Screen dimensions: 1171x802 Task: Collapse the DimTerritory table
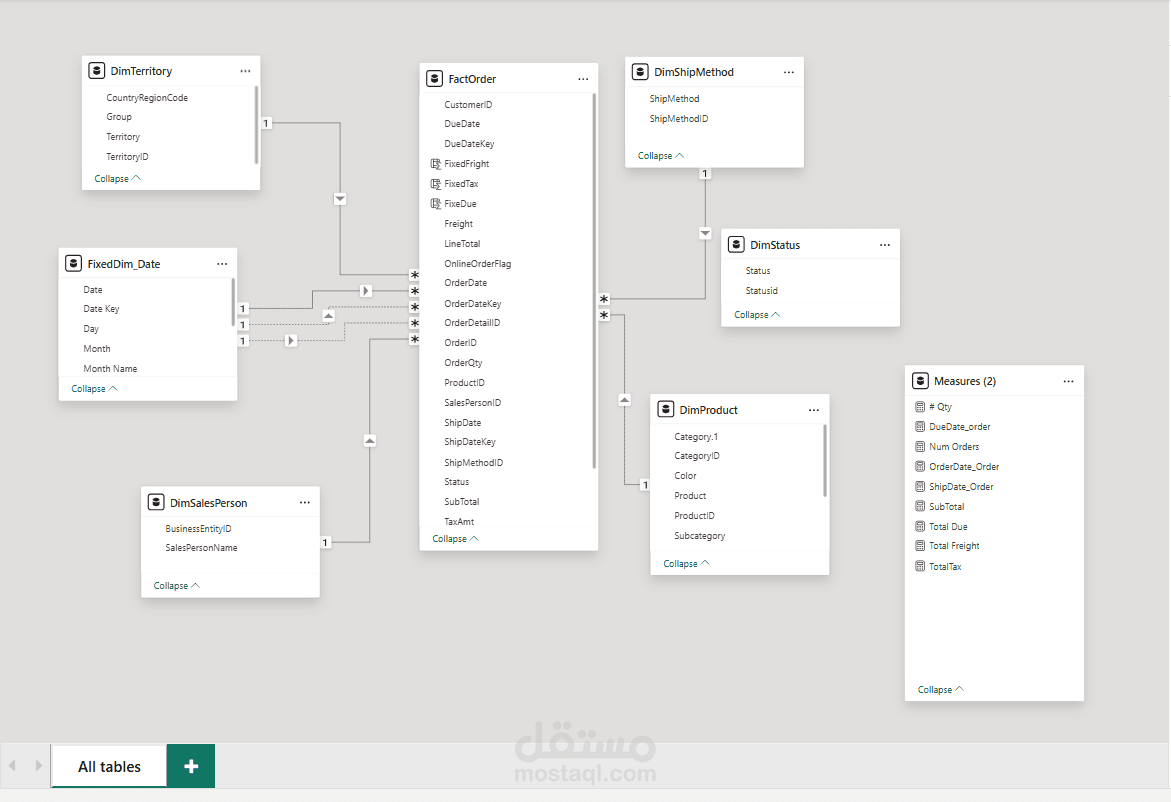117,178
